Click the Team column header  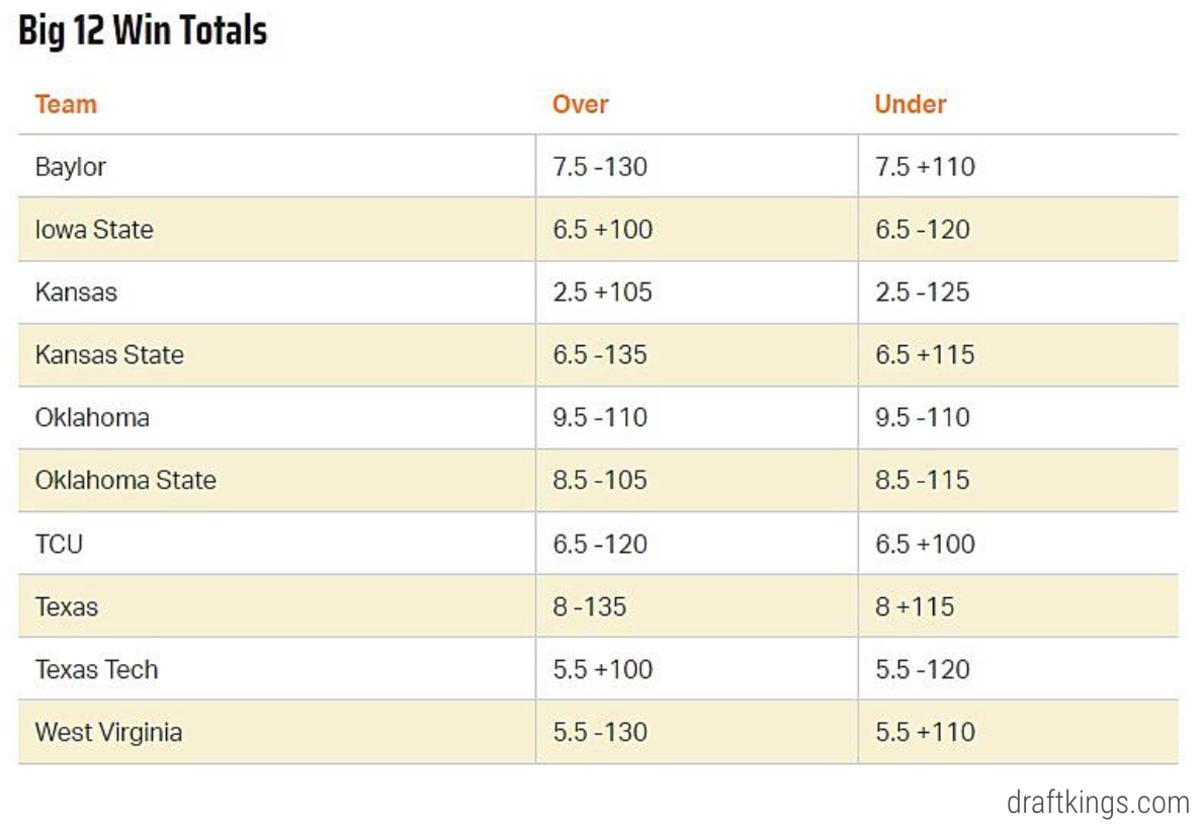(x=66, y=104)
